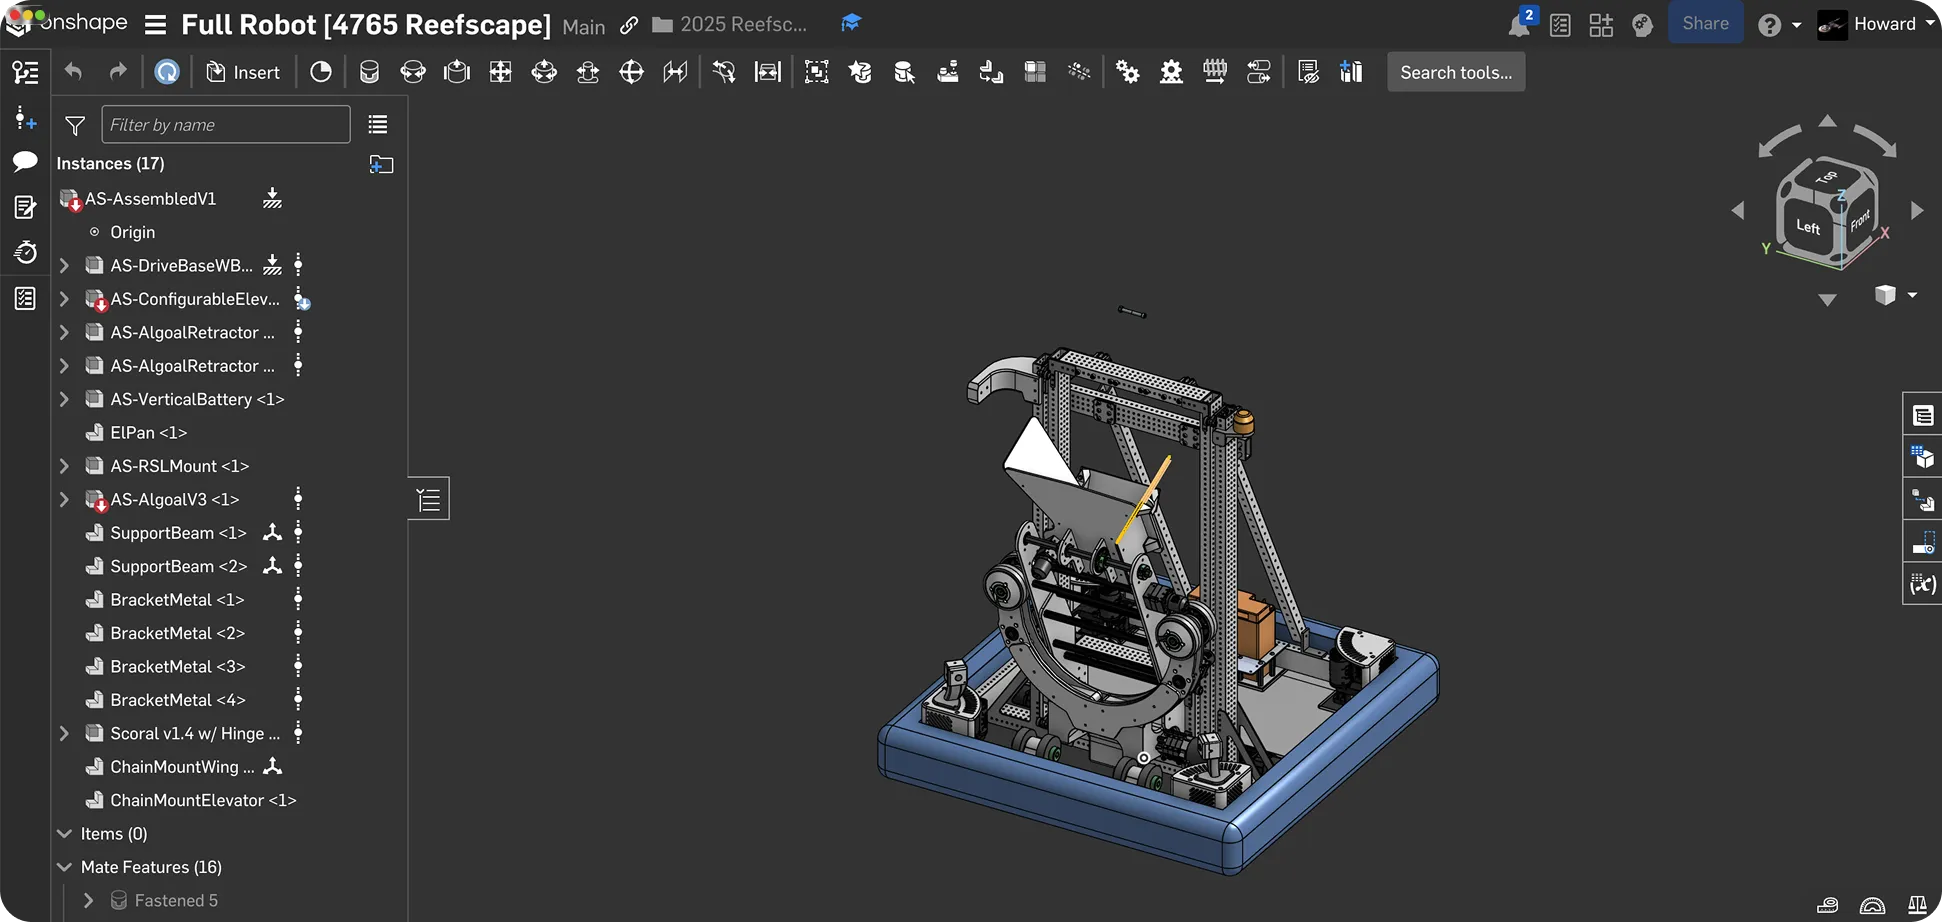
Task: Open the notifications bell icon
Action: click(x=1519, y=24)
